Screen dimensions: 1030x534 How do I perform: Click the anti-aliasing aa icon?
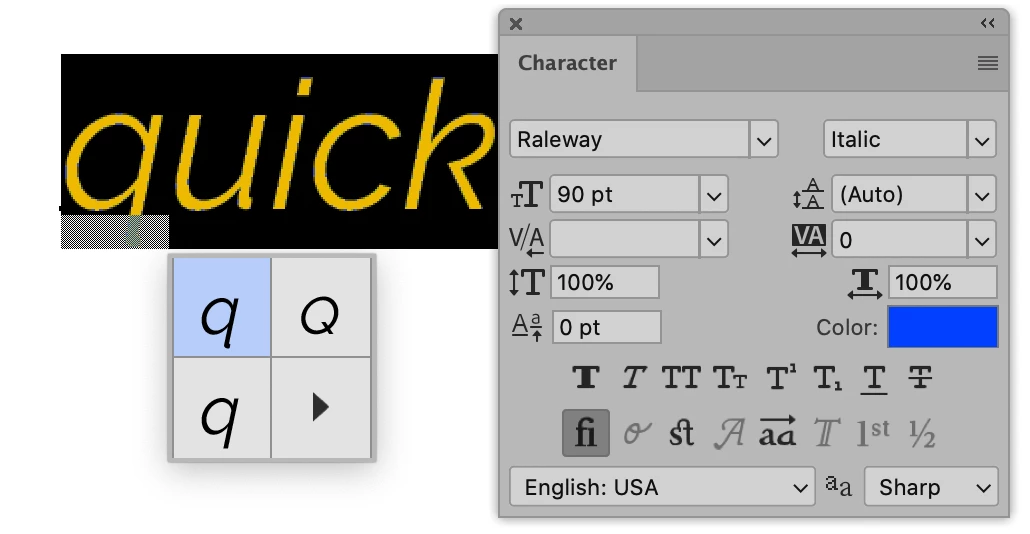point(838,487)
